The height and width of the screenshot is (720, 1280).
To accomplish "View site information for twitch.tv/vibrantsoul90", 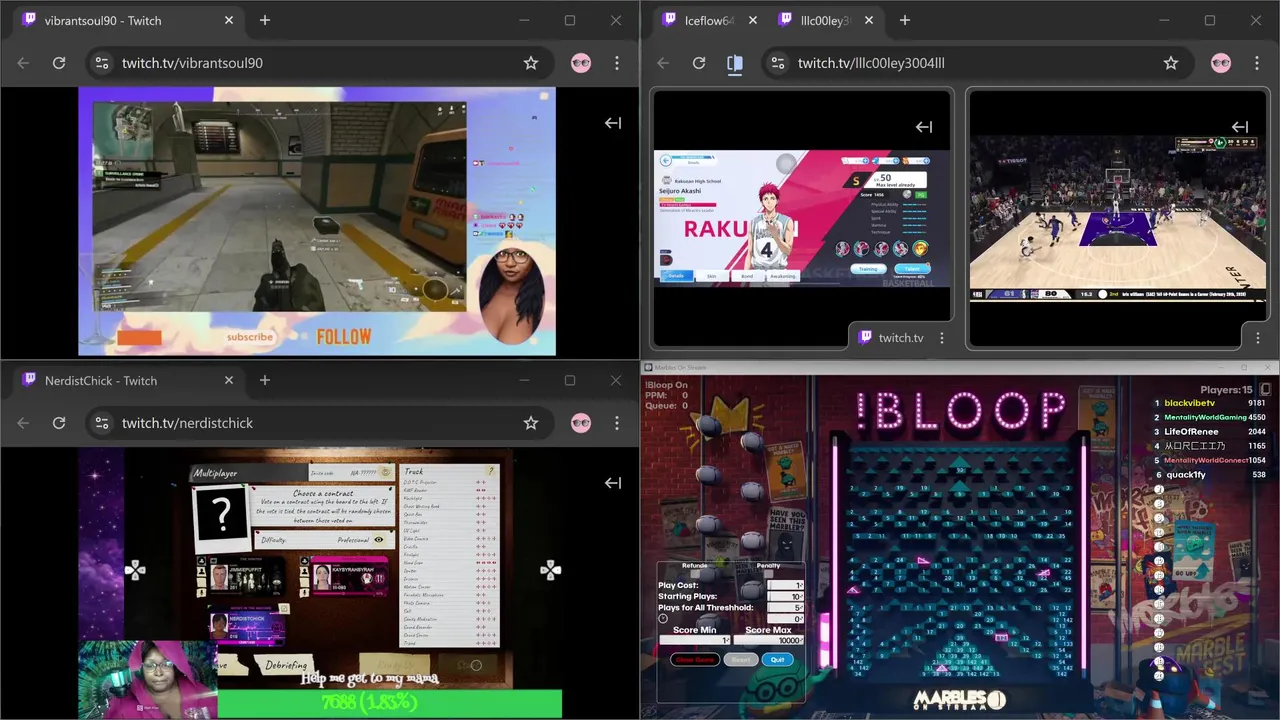I will [101, 63].
